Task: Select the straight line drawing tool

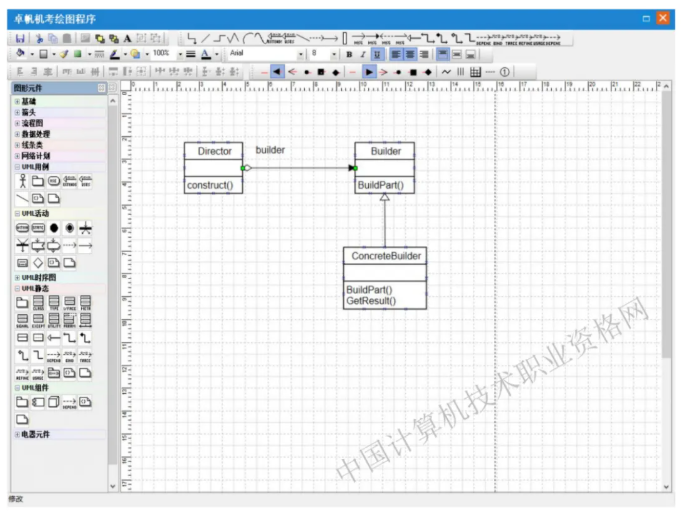Action: tap(206, 38)
